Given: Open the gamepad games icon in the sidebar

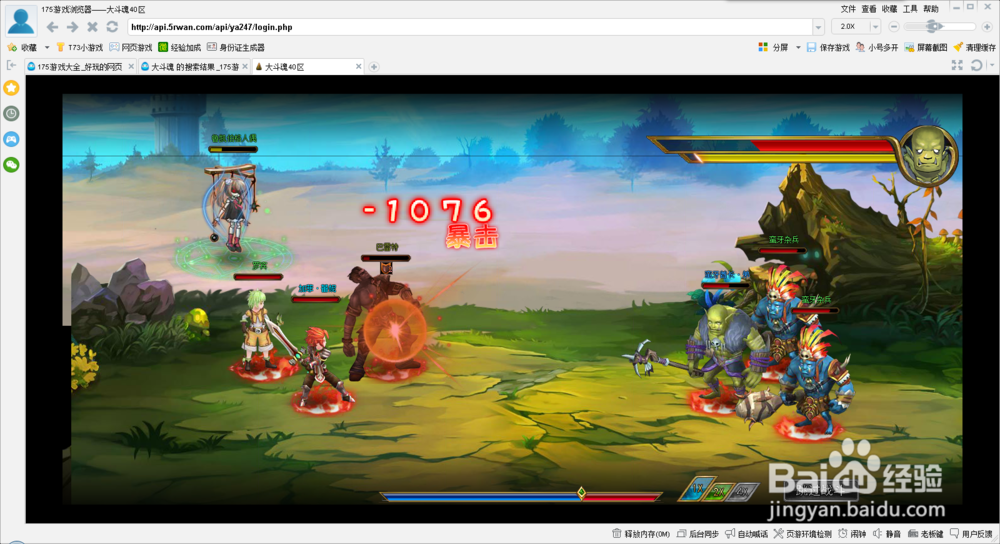Looking at the screenshot, I should coord(11,139).
